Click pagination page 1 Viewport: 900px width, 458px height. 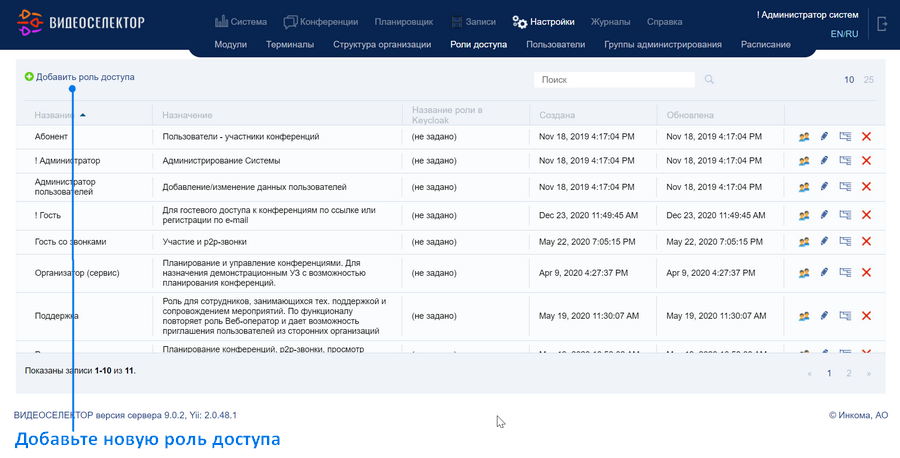829,373
